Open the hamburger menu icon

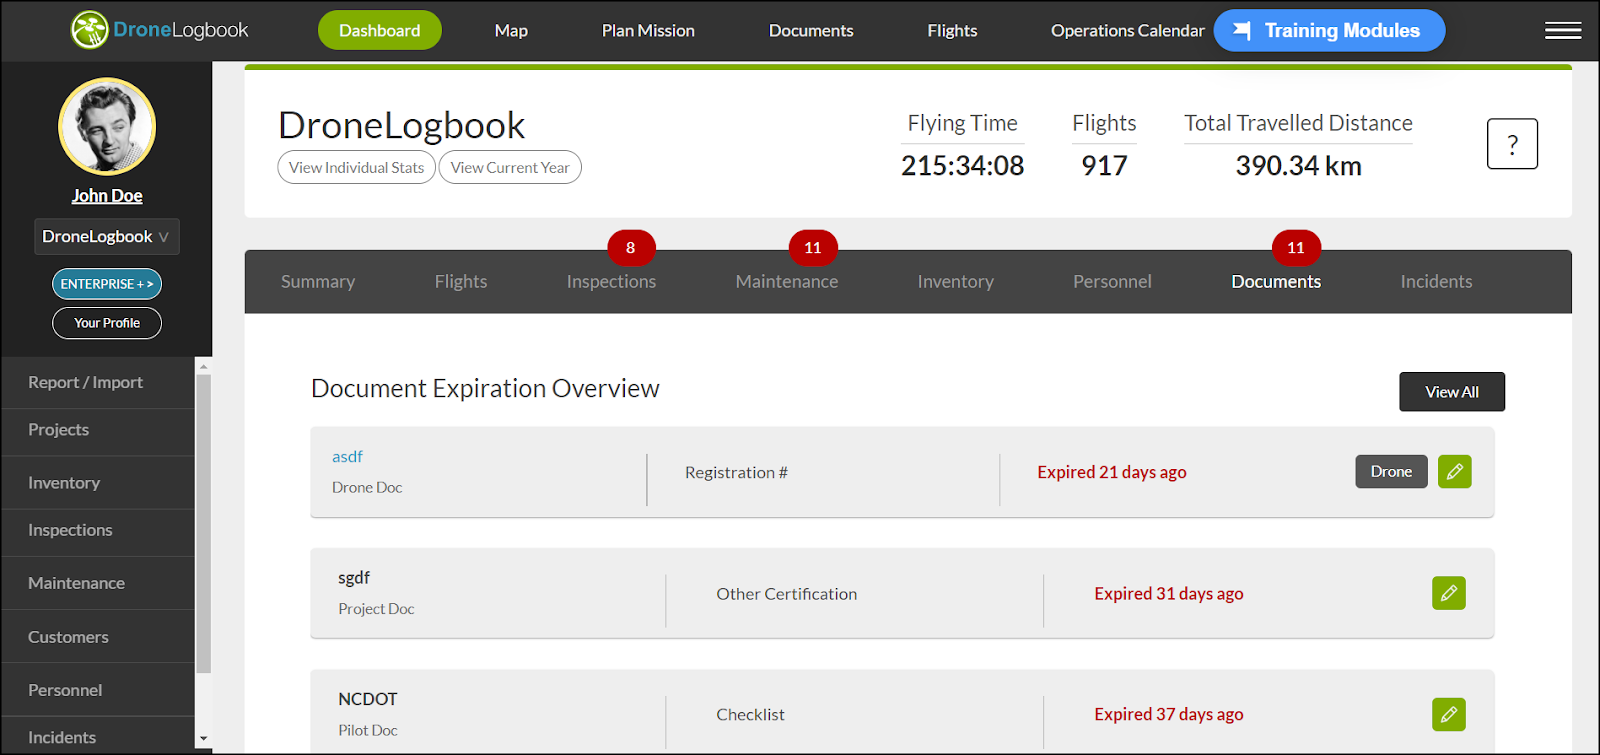coord(1562,31)
